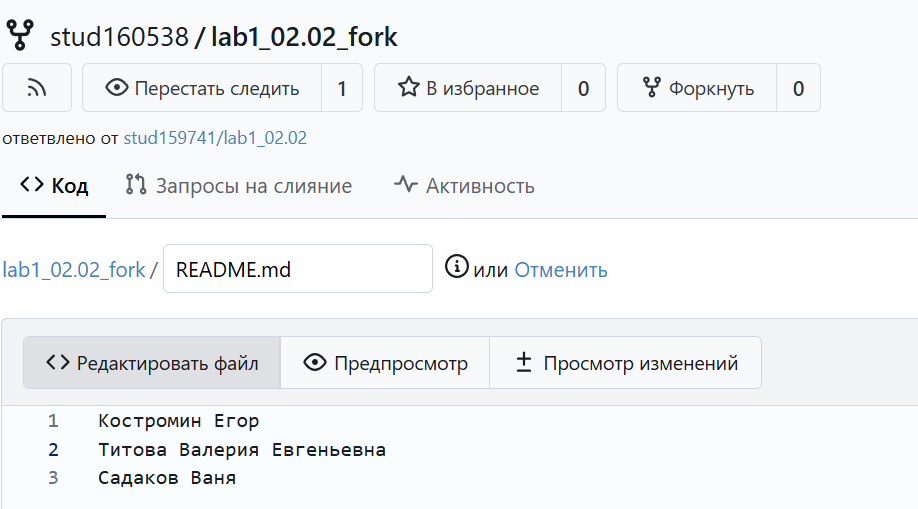Image resolution: width=918 pixels, height=509 pixels.
Task: Toggle watching with Перестать следить button
Action: 202,88
